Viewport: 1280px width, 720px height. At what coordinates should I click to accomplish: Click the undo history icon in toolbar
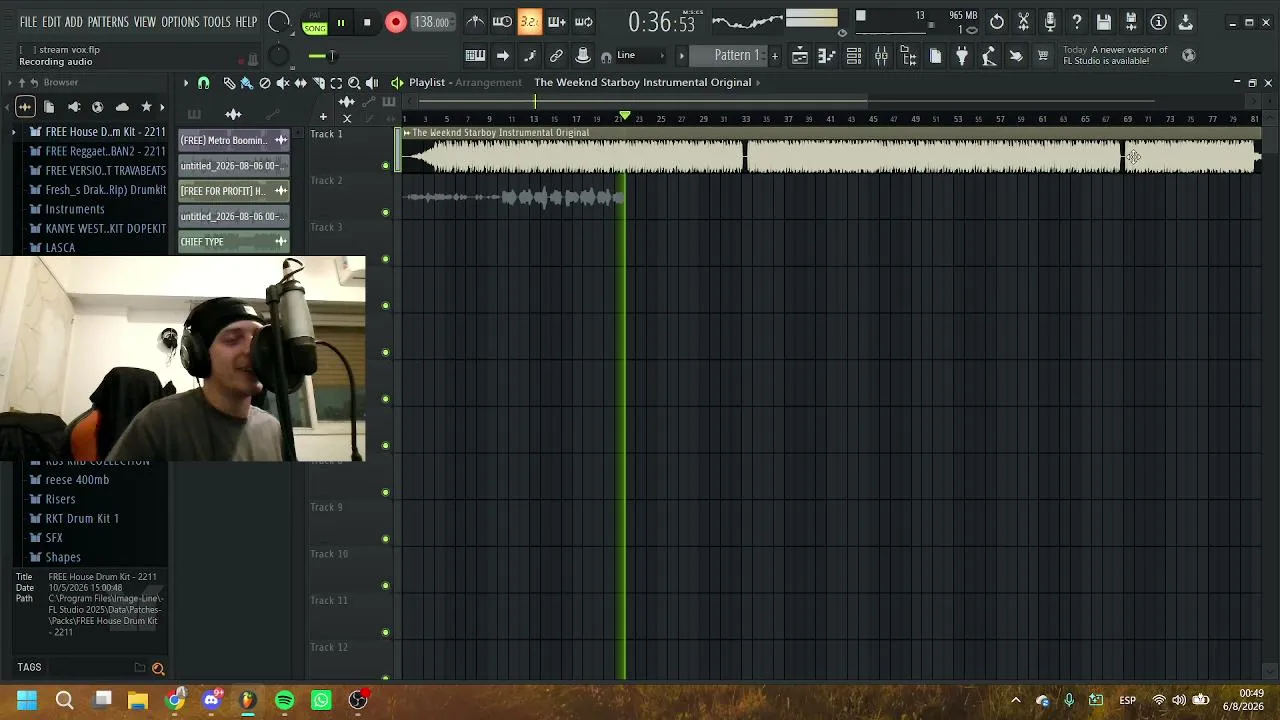click(x=997, y=21)
